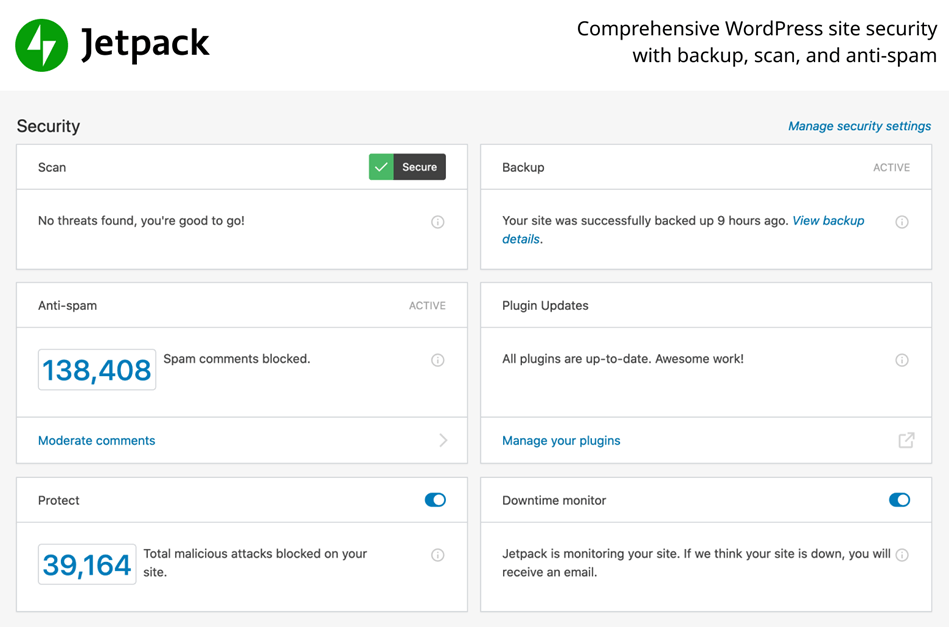Click the Plugin Updates card title
Image resolution: width=950 pixels, height=627 pixels.
tap(545, 305)
